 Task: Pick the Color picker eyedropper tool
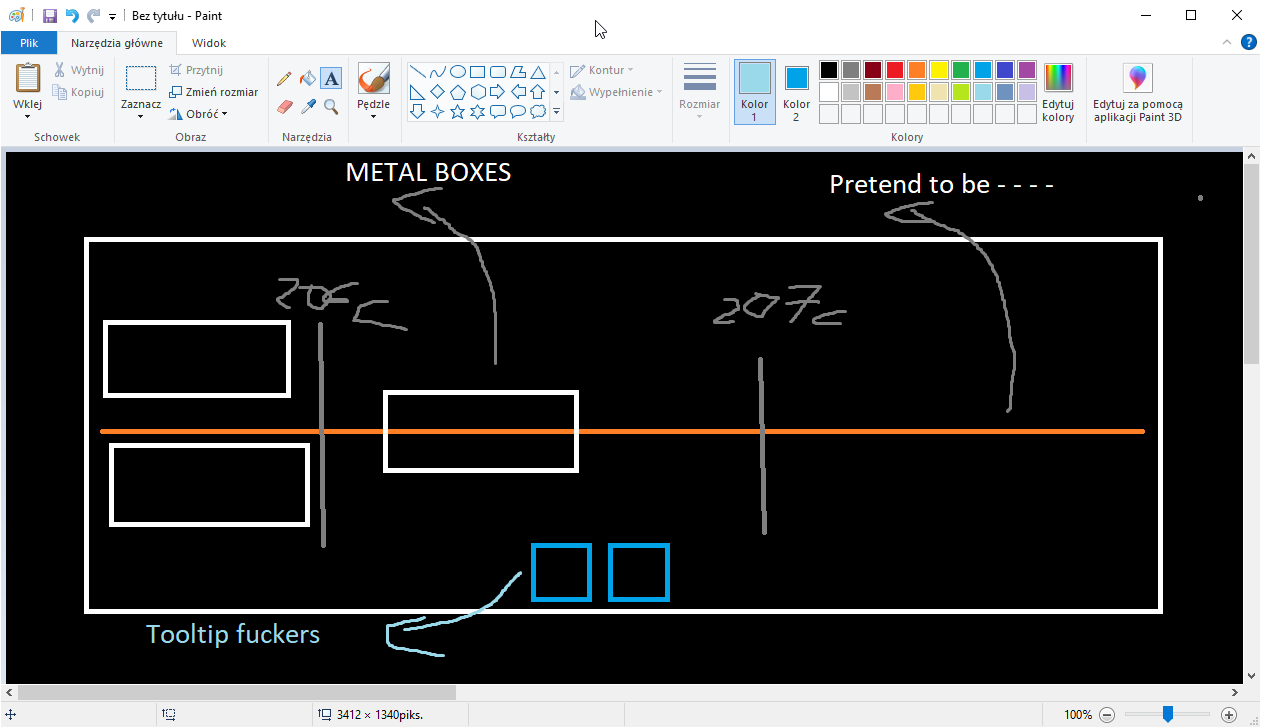coord(308,106)
